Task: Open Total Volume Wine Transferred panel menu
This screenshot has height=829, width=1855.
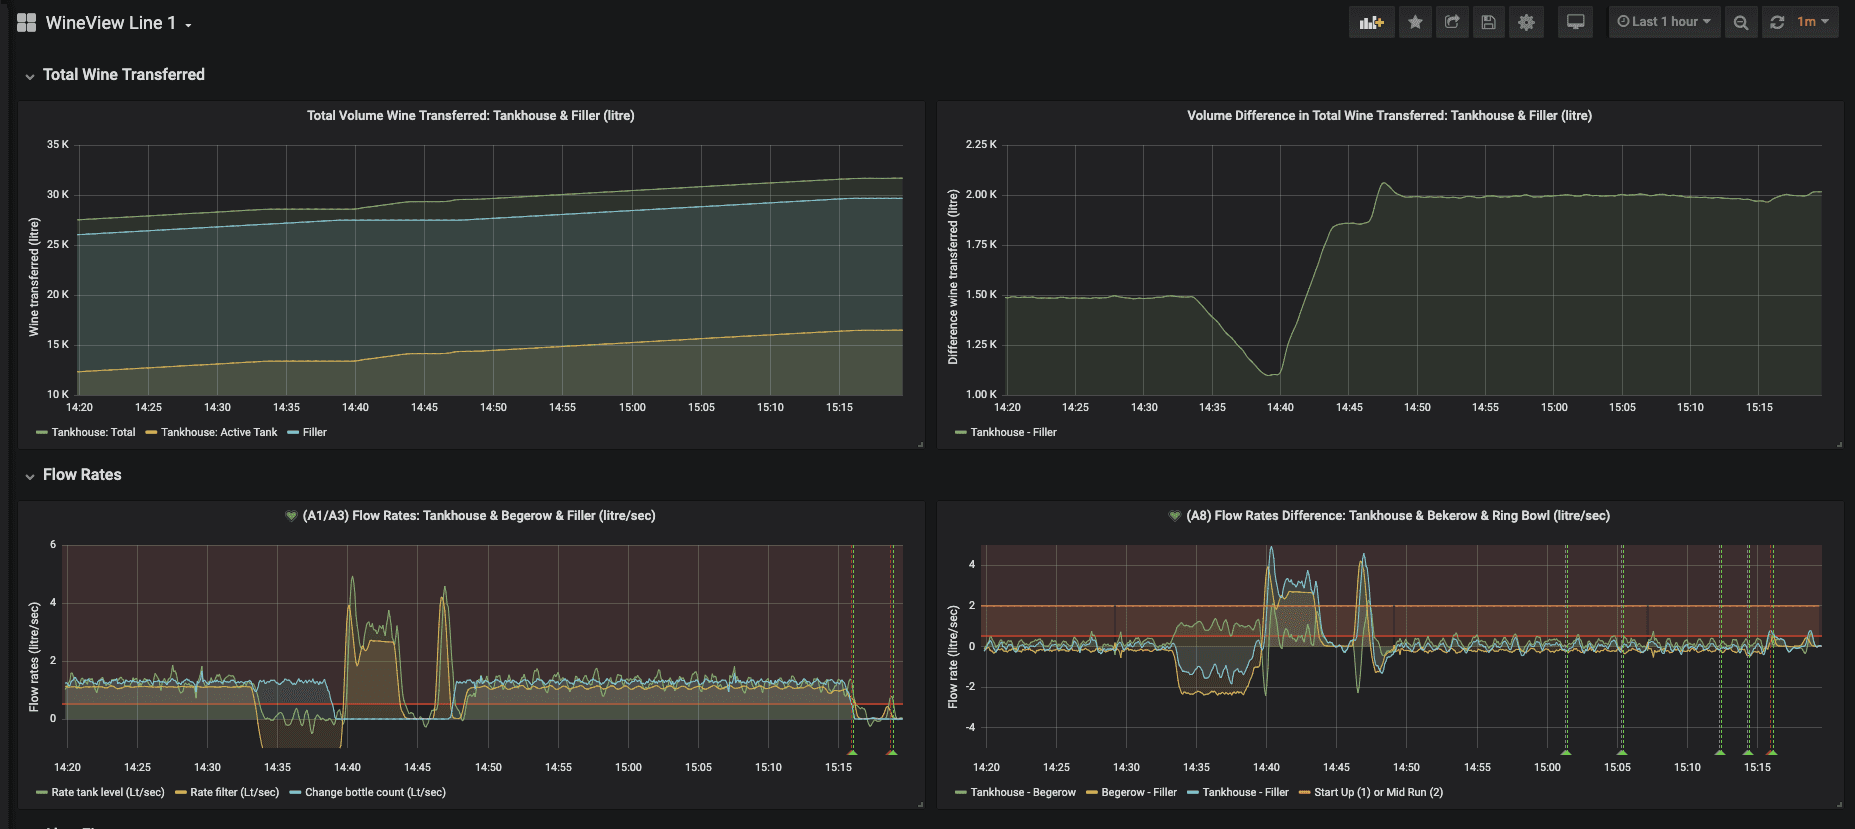Action: (470, 116)
